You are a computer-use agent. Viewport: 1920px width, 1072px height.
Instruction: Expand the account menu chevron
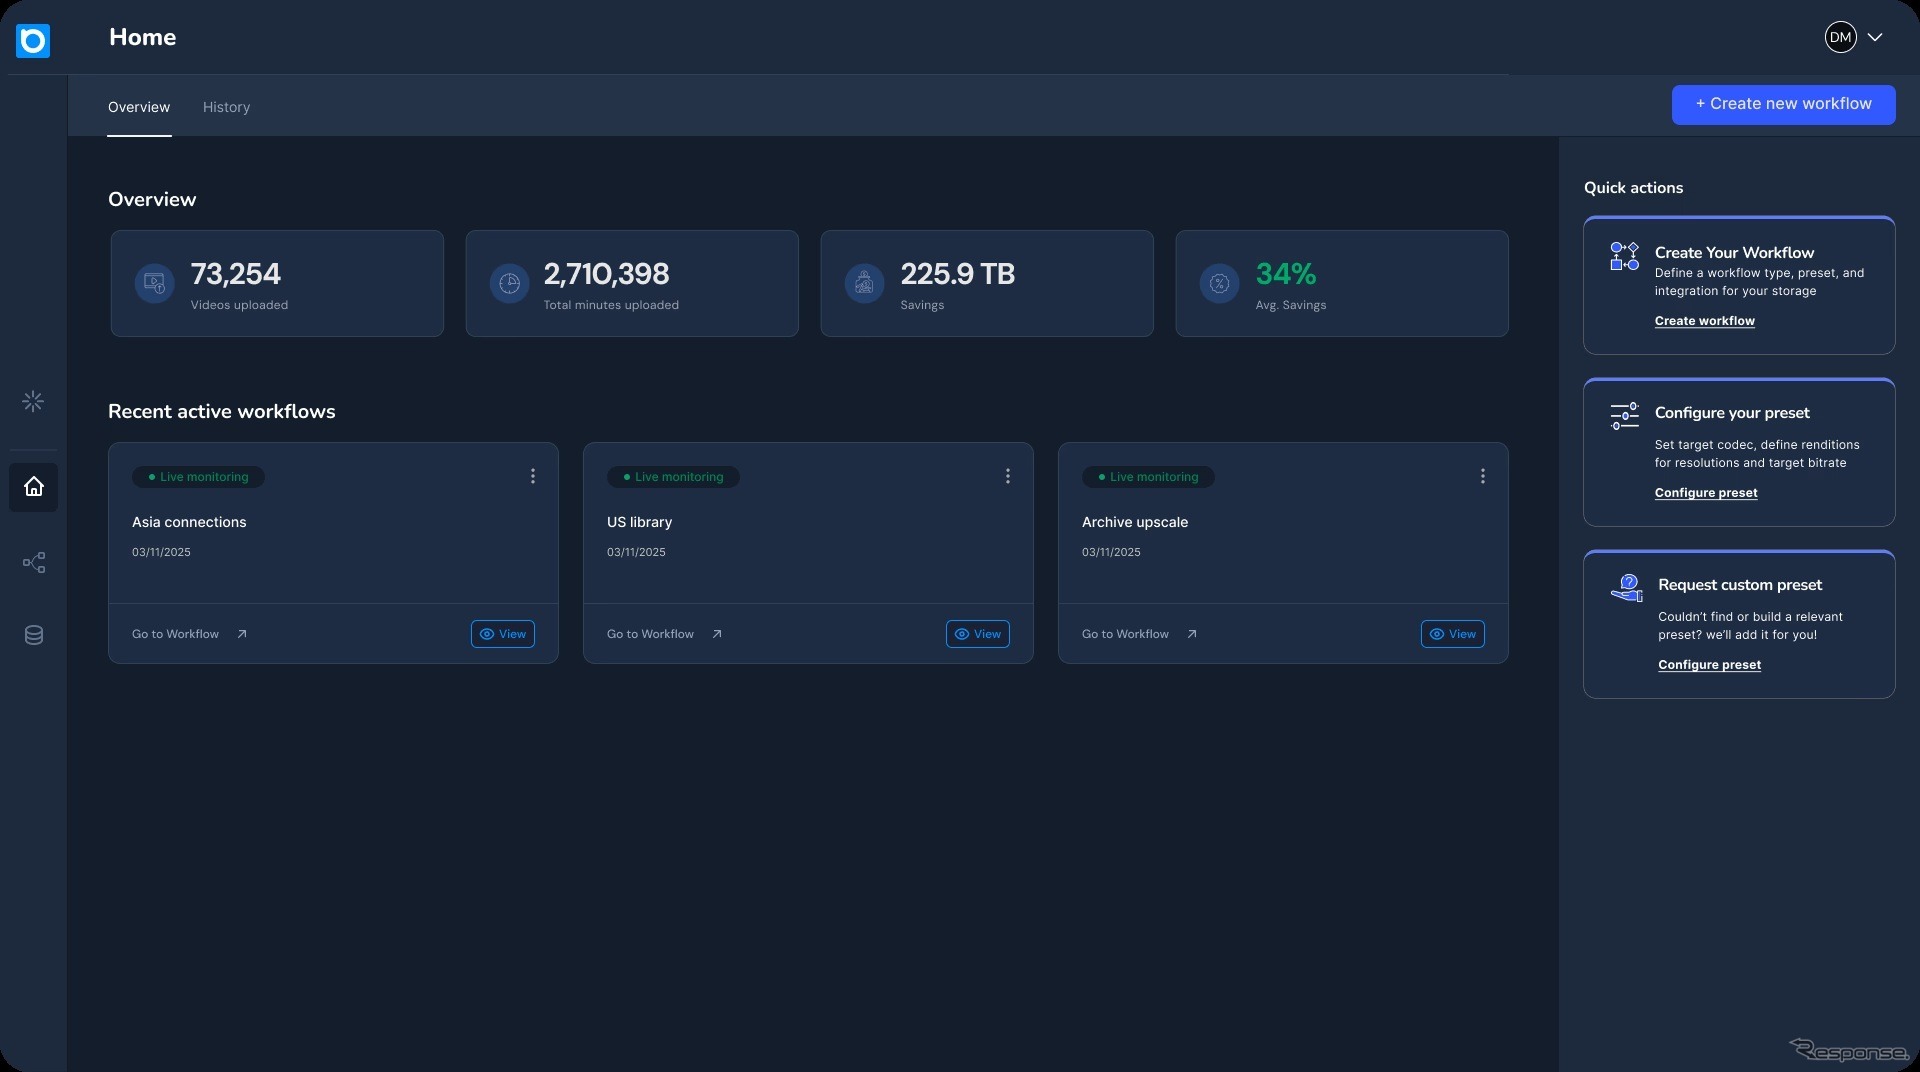(1876, 38)
